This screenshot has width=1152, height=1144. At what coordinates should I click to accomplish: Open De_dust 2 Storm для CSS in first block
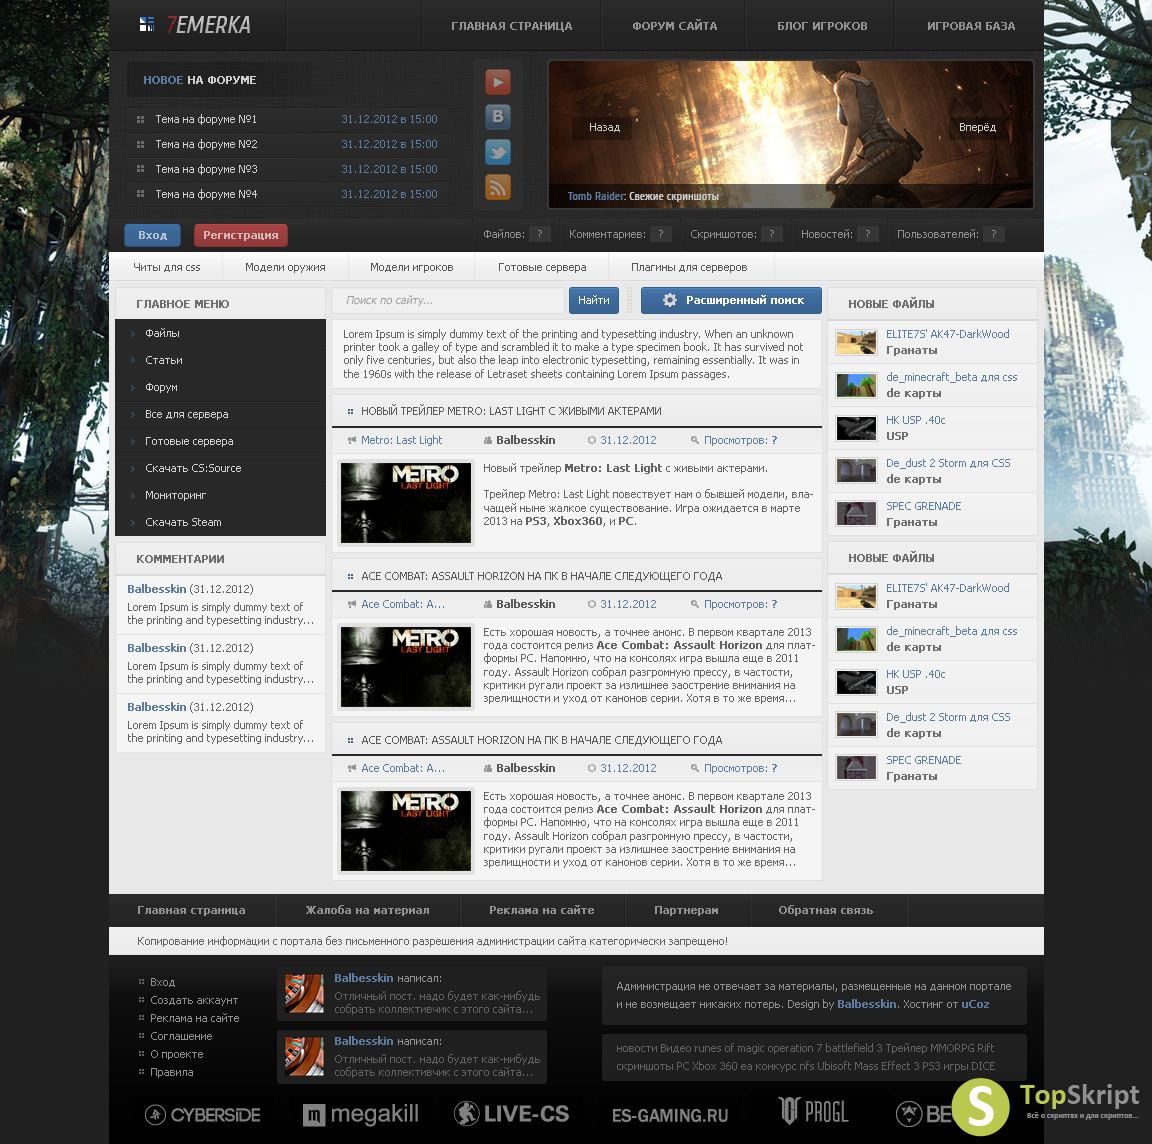pos(948,463)
